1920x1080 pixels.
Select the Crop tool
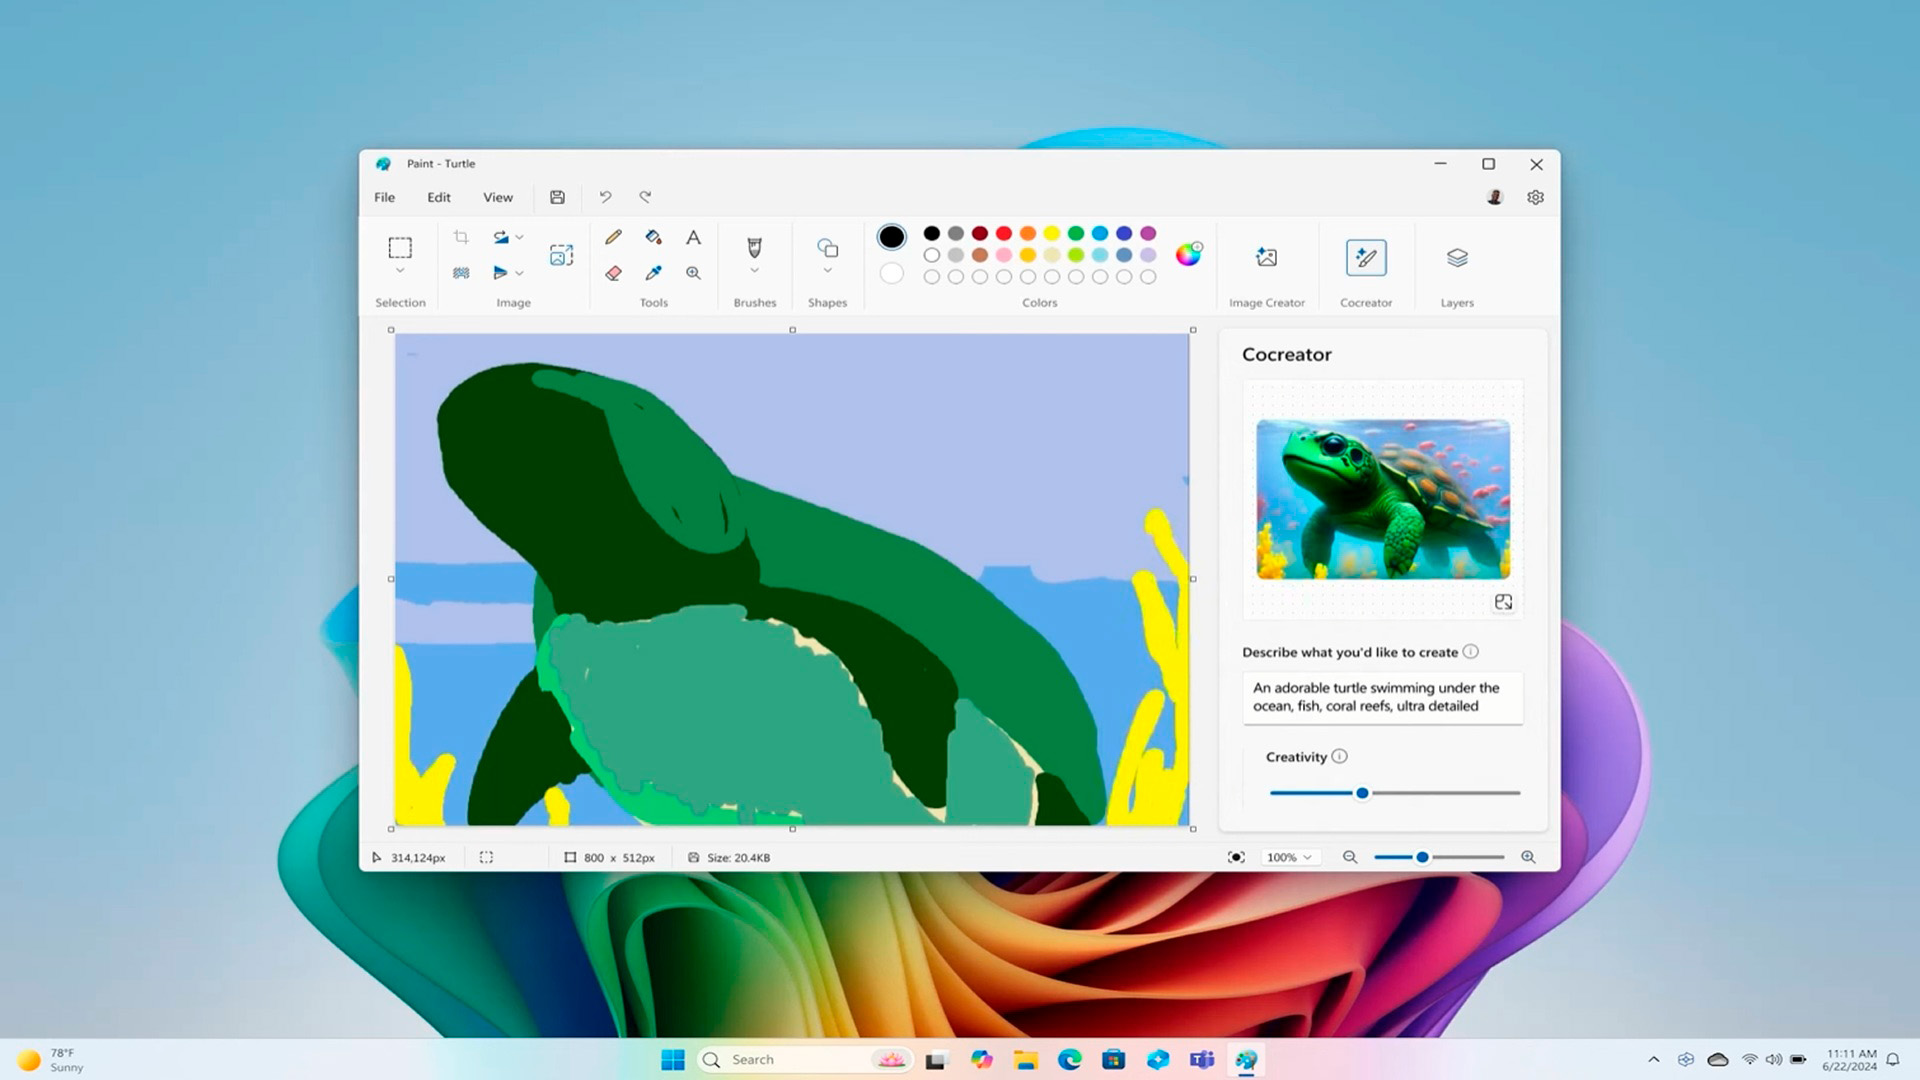[460, 237]
